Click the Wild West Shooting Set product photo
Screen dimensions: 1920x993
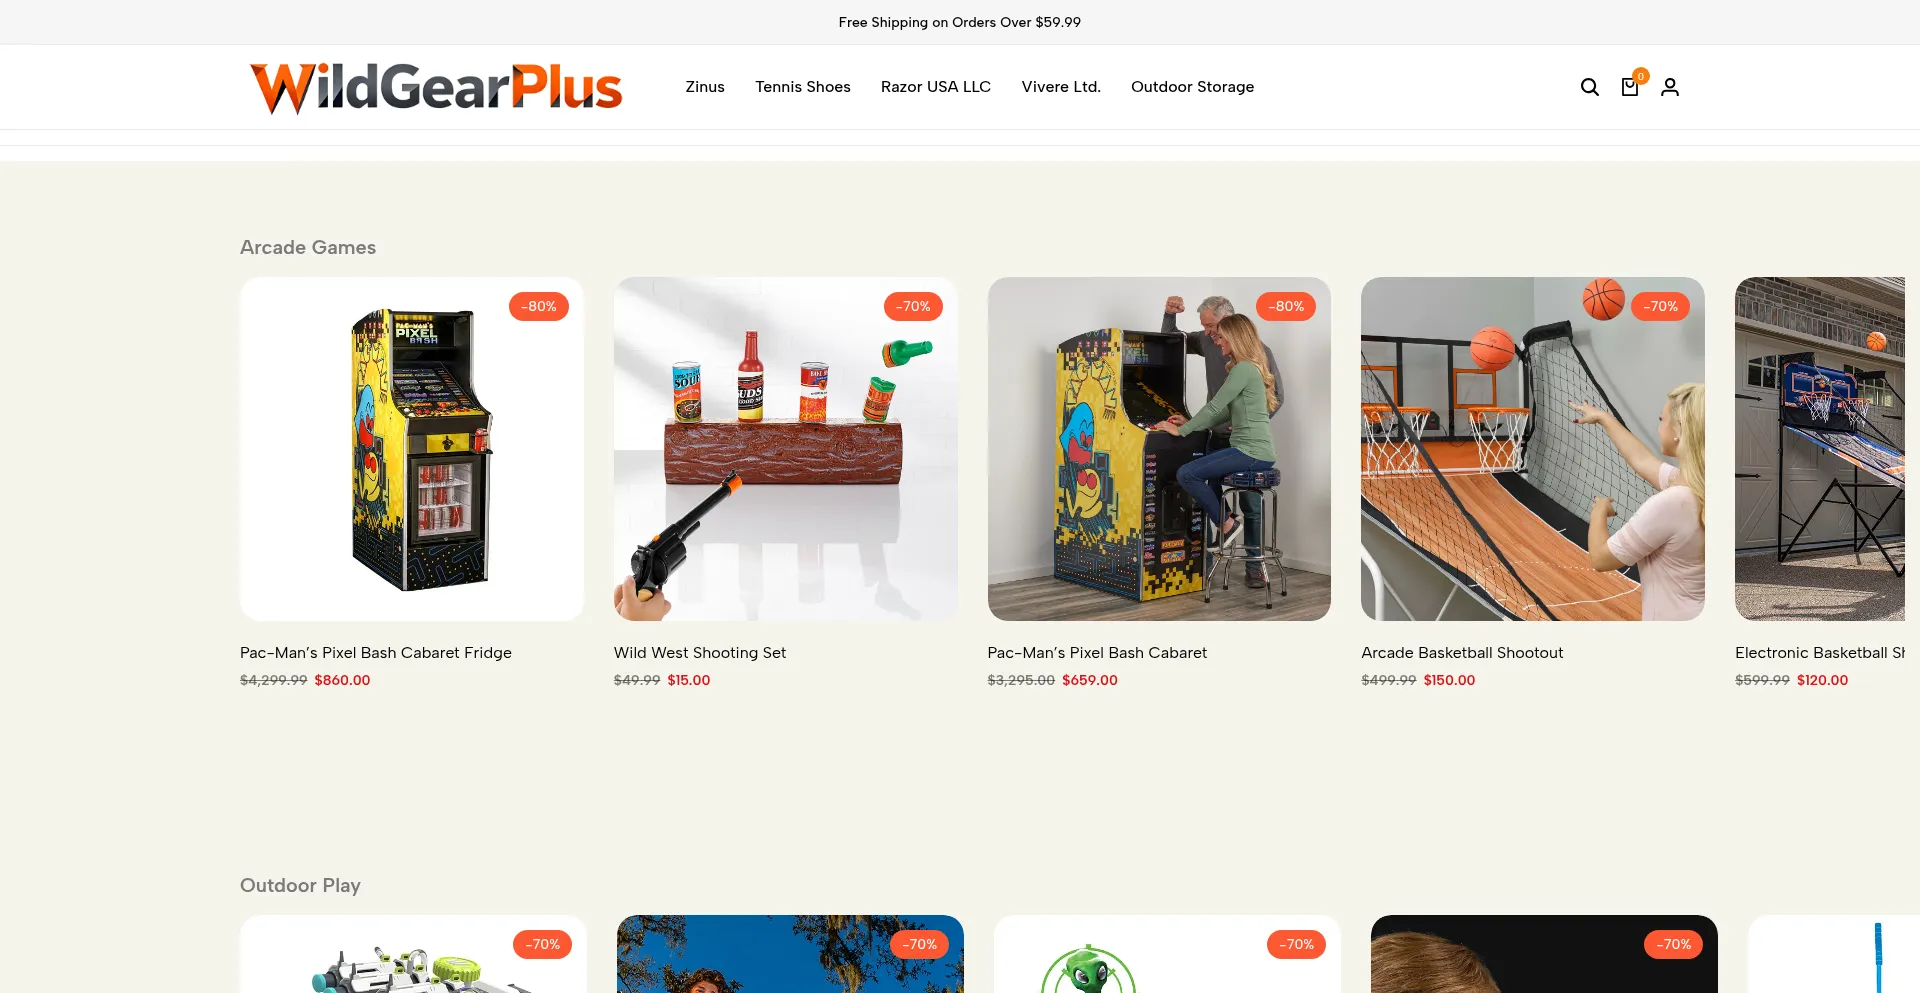coord(786,449)
